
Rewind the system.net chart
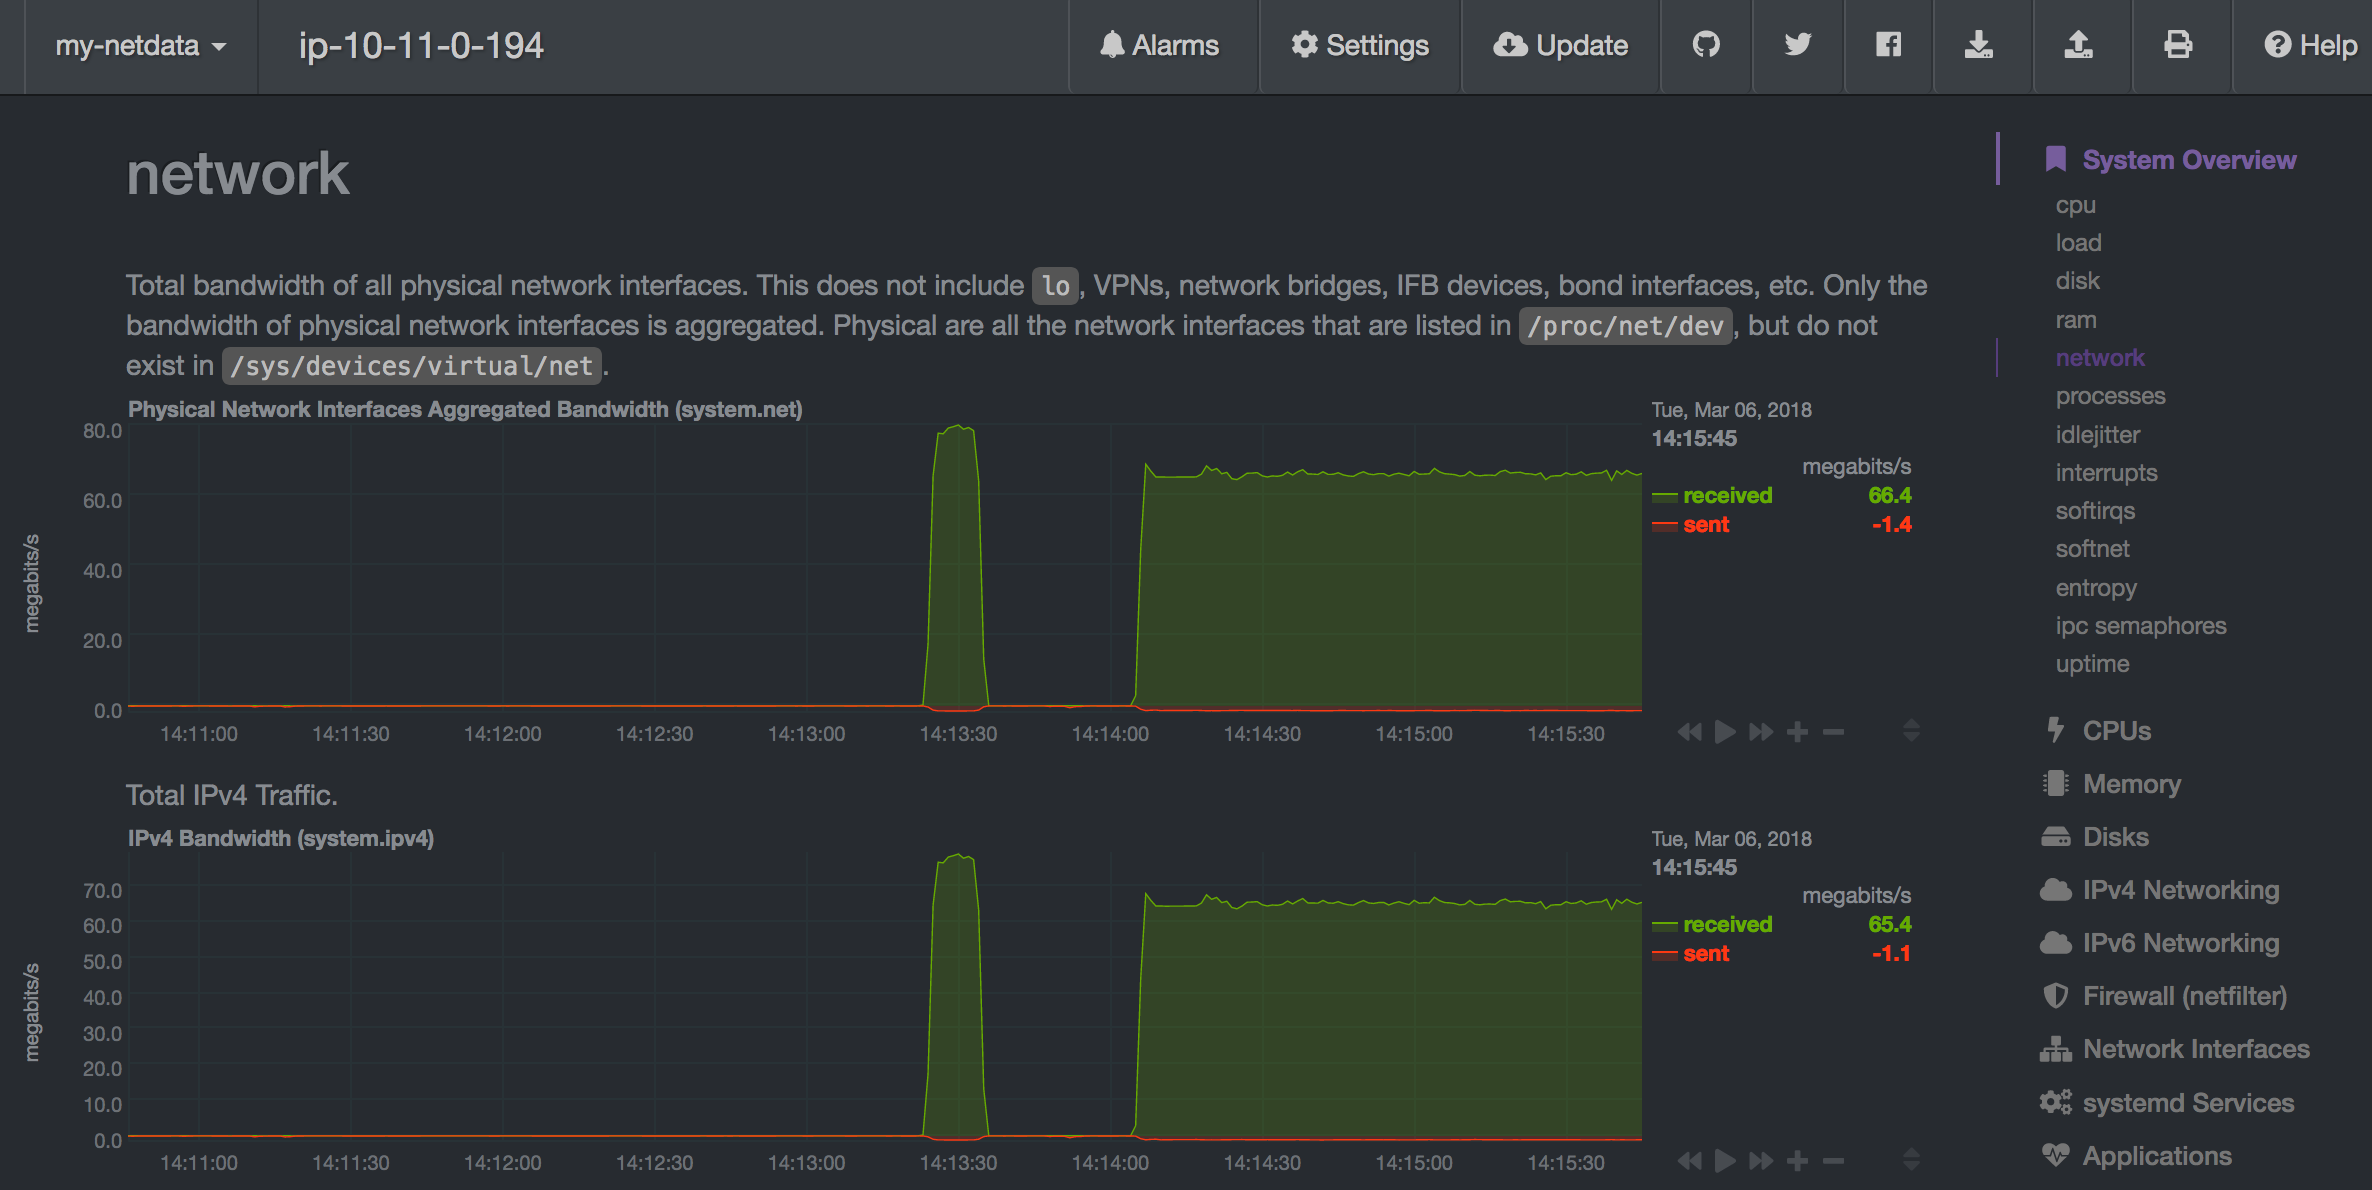(1690, 732)
